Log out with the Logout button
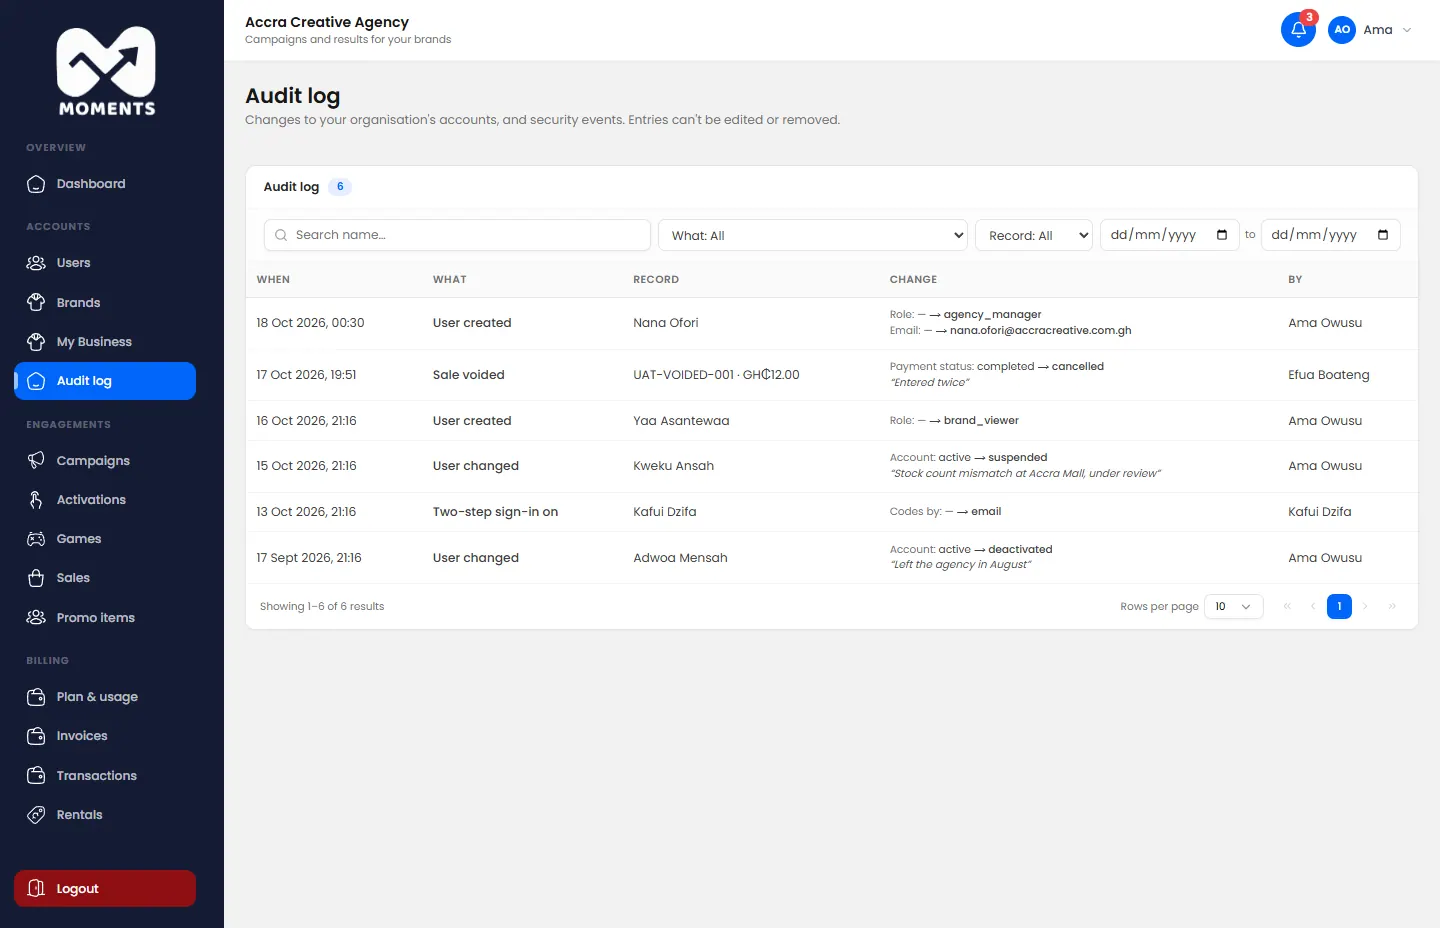The height and width of the screenshot is (928, 1440). click(x=105, y=889)
